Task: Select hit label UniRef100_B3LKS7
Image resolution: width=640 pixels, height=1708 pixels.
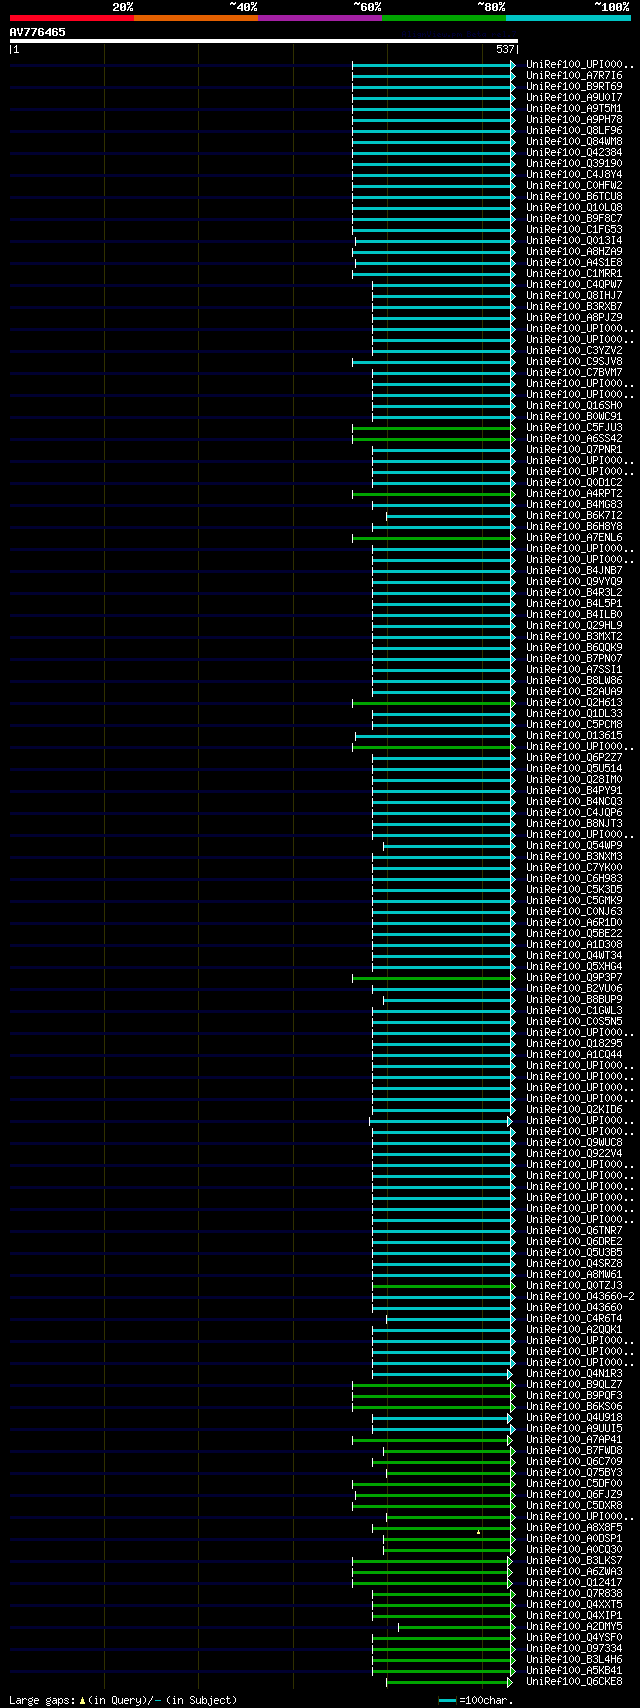Action: point(574,1560)
